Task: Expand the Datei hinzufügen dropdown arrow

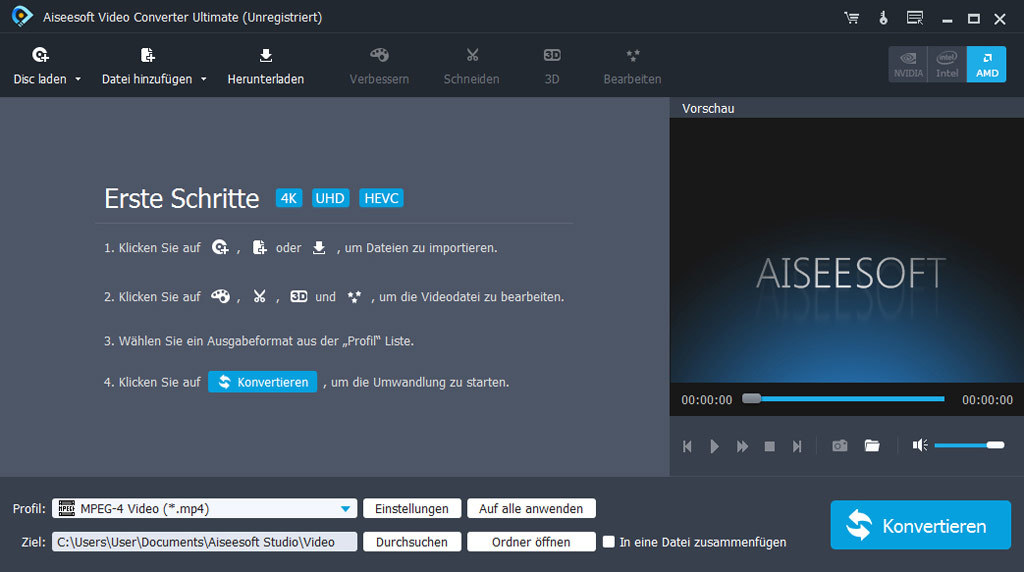Action: pyautogui.click(x=204, y=79)
